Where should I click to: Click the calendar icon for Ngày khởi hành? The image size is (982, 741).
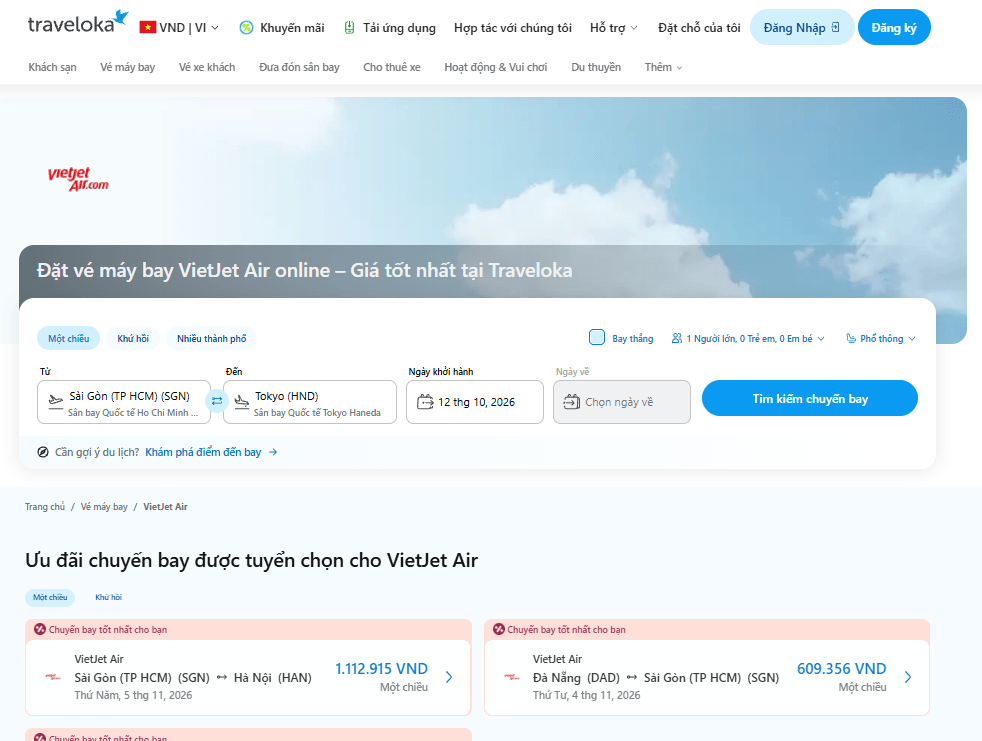click(425, 402)
